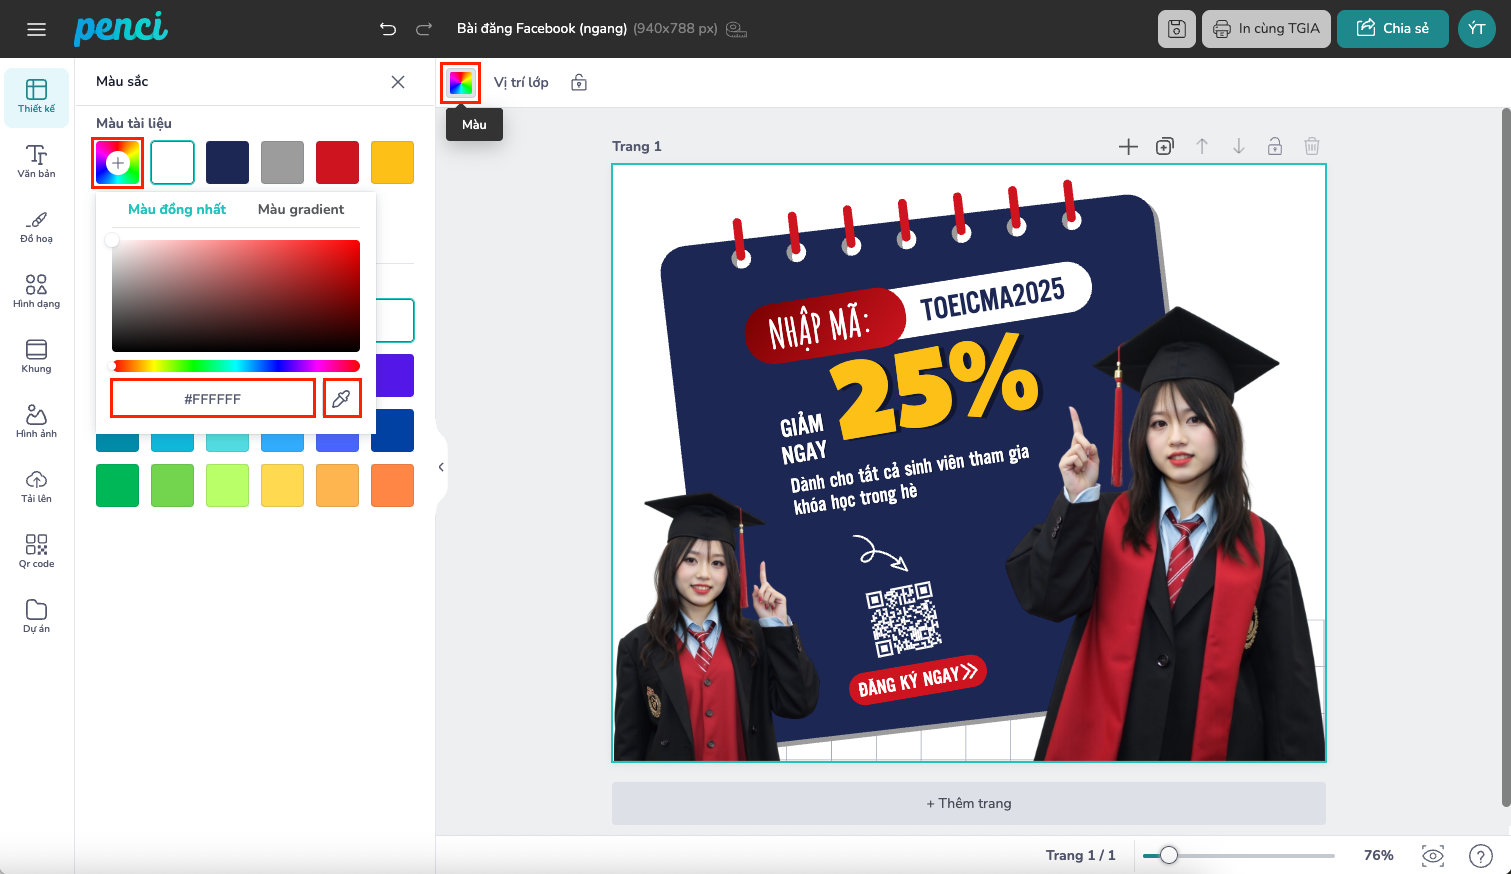Open the Văn bản text tool
This screenshot has height=874, width=1511.
point(36,160)
